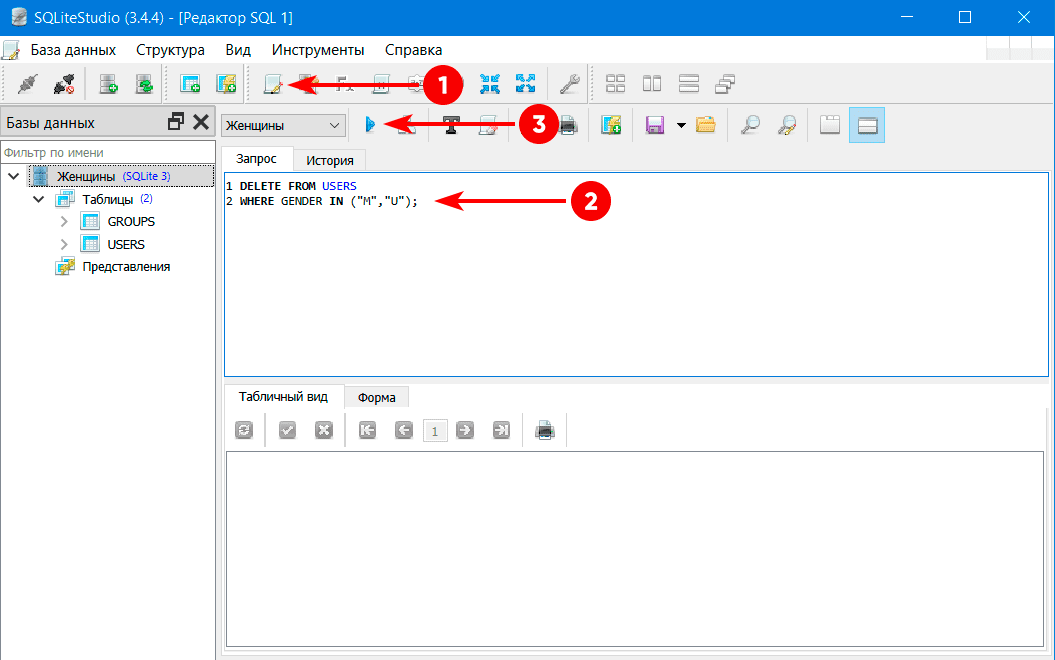Switch results layout to side-by-side view
Screen dimensions: 1055x660
point(651,84)
